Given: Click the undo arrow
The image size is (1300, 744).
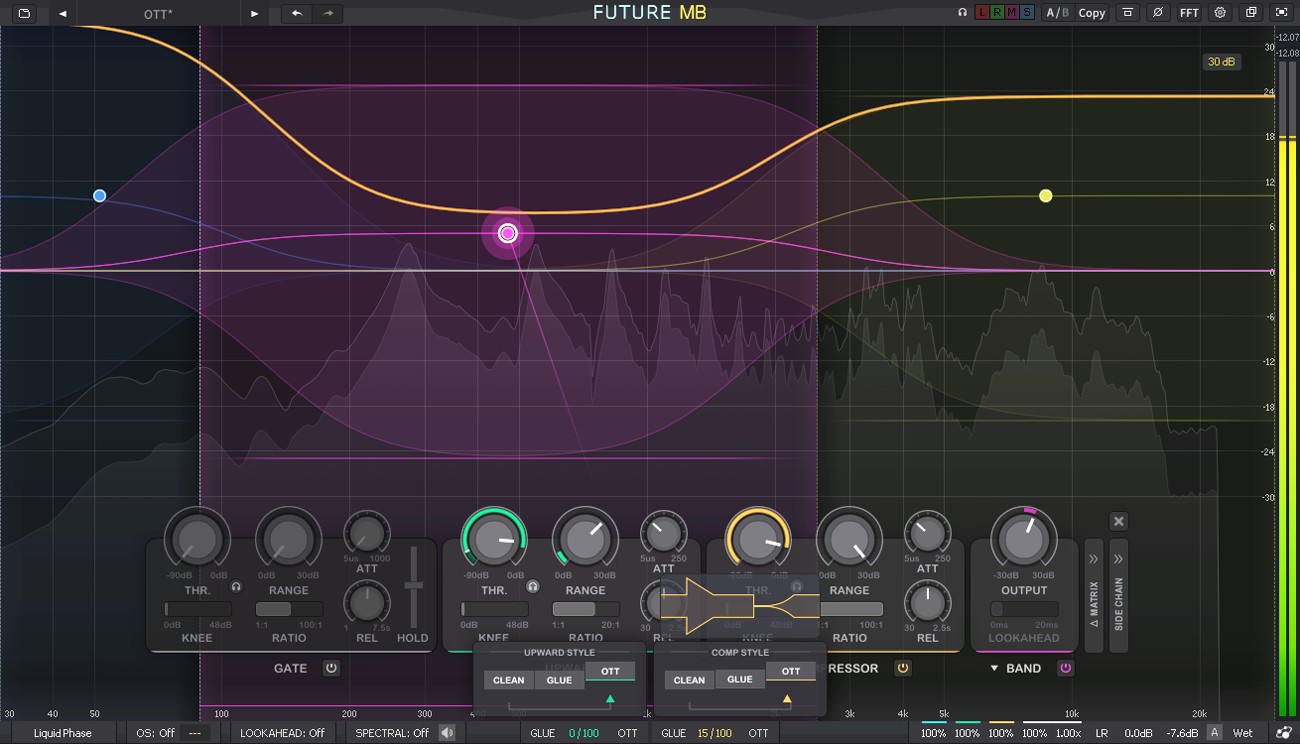Looking at the screenshot, I should click(297, 13).
